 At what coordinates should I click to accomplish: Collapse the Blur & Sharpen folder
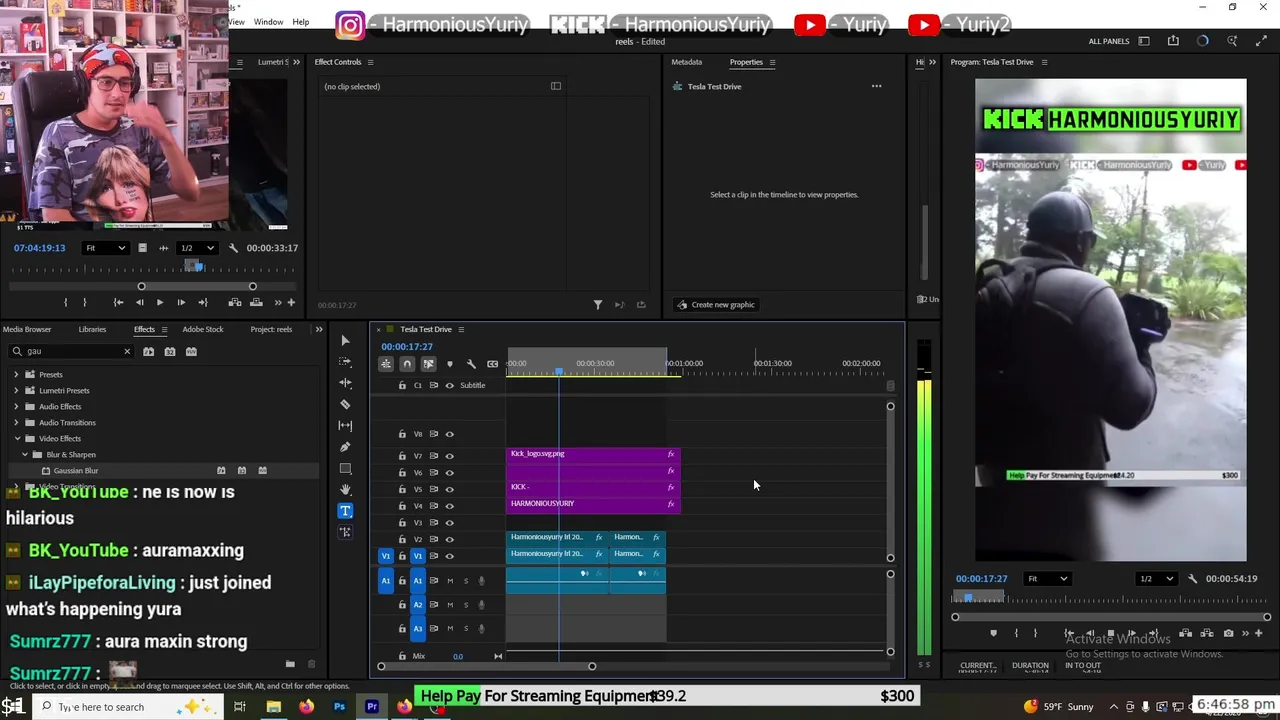(25, 455)
